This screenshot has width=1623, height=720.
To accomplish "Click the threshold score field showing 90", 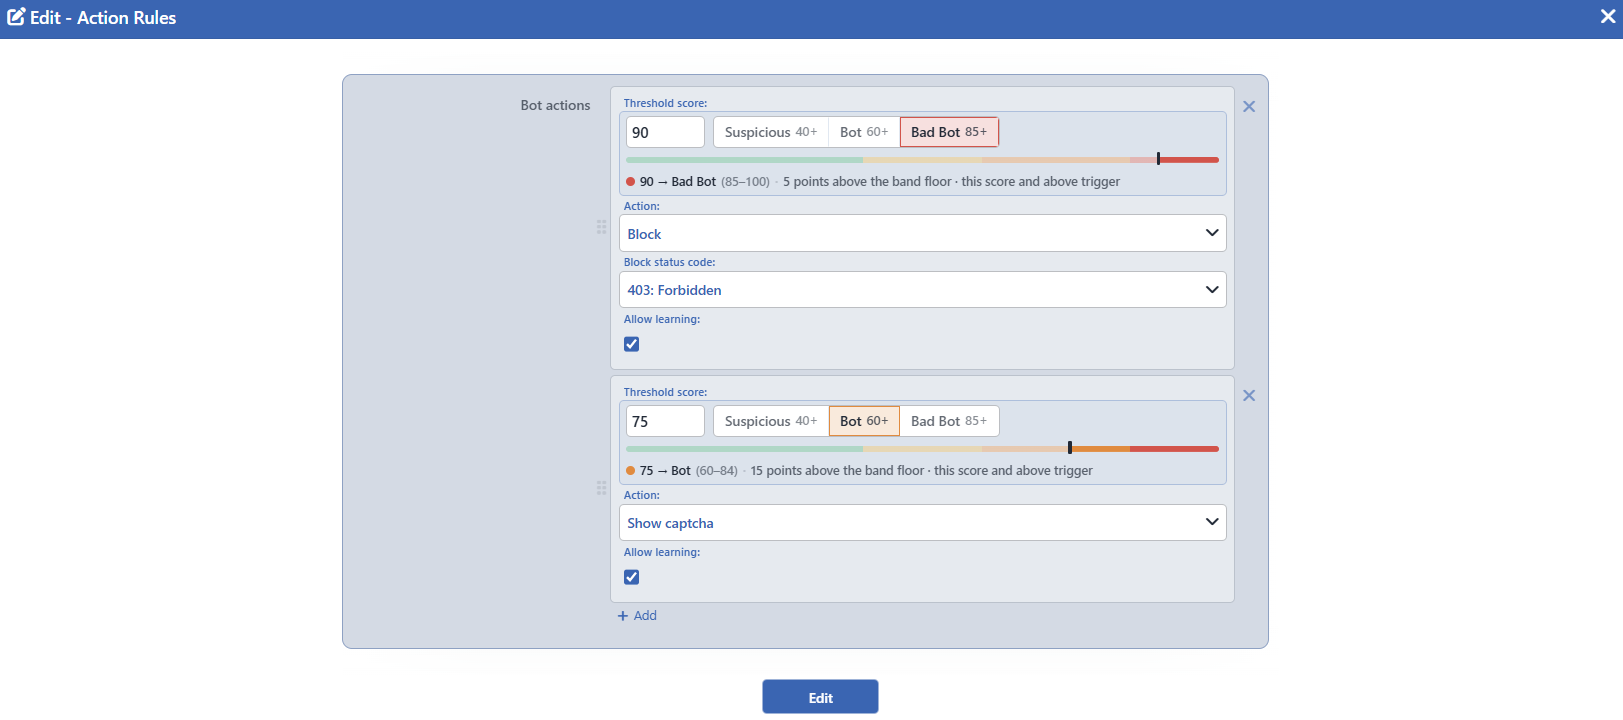I will (x=665, y=132).
